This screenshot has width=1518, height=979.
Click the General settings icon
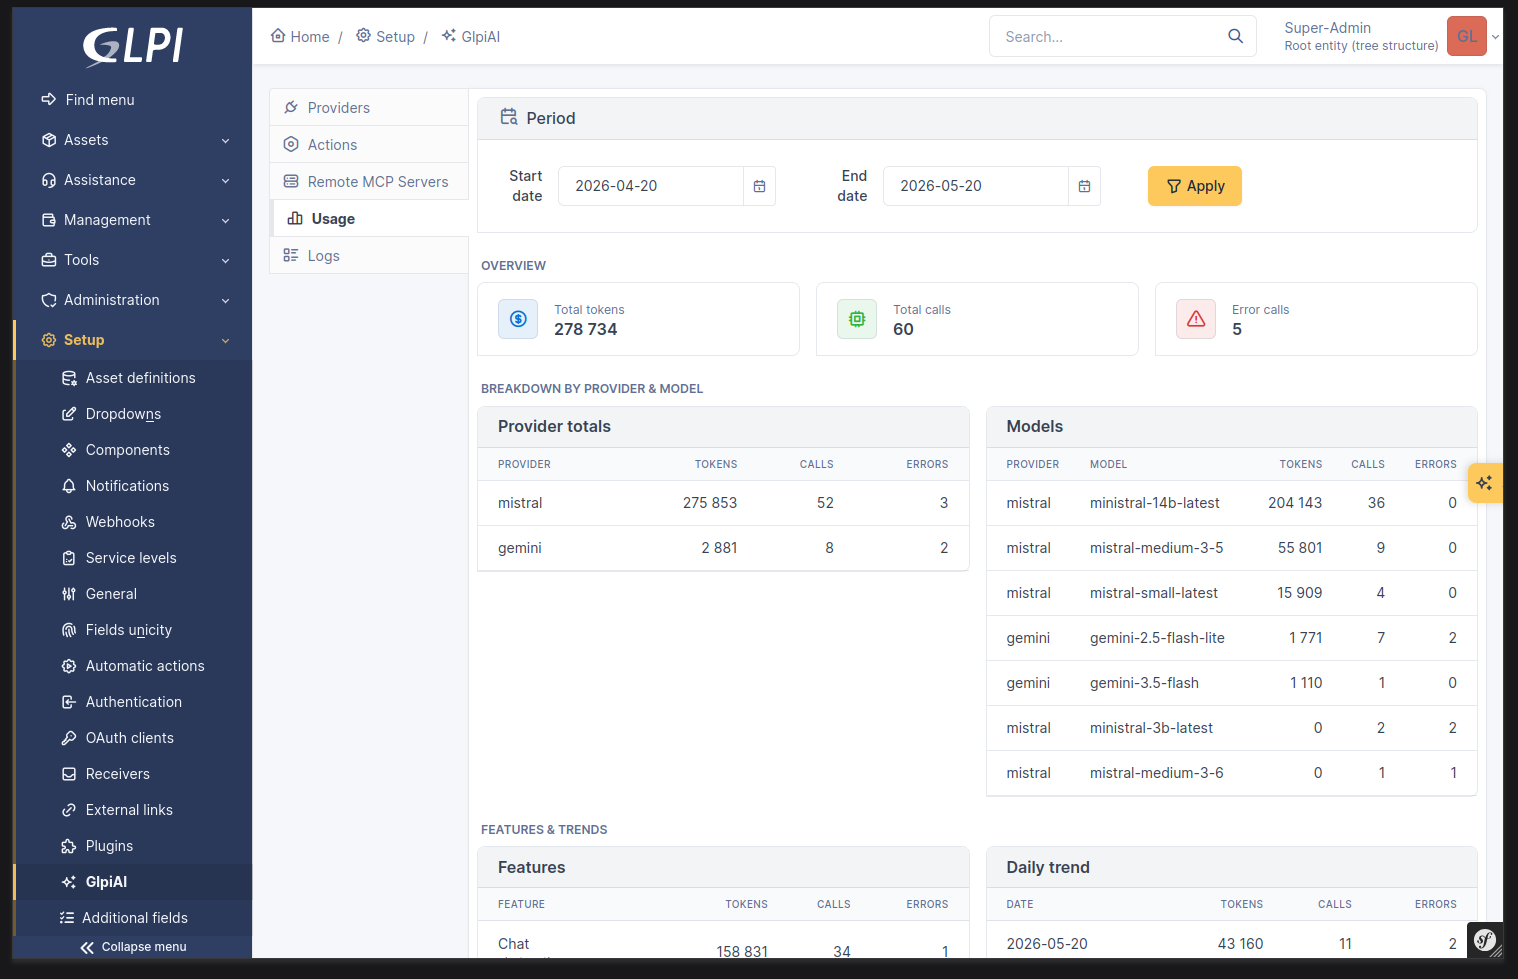[69, 594]
